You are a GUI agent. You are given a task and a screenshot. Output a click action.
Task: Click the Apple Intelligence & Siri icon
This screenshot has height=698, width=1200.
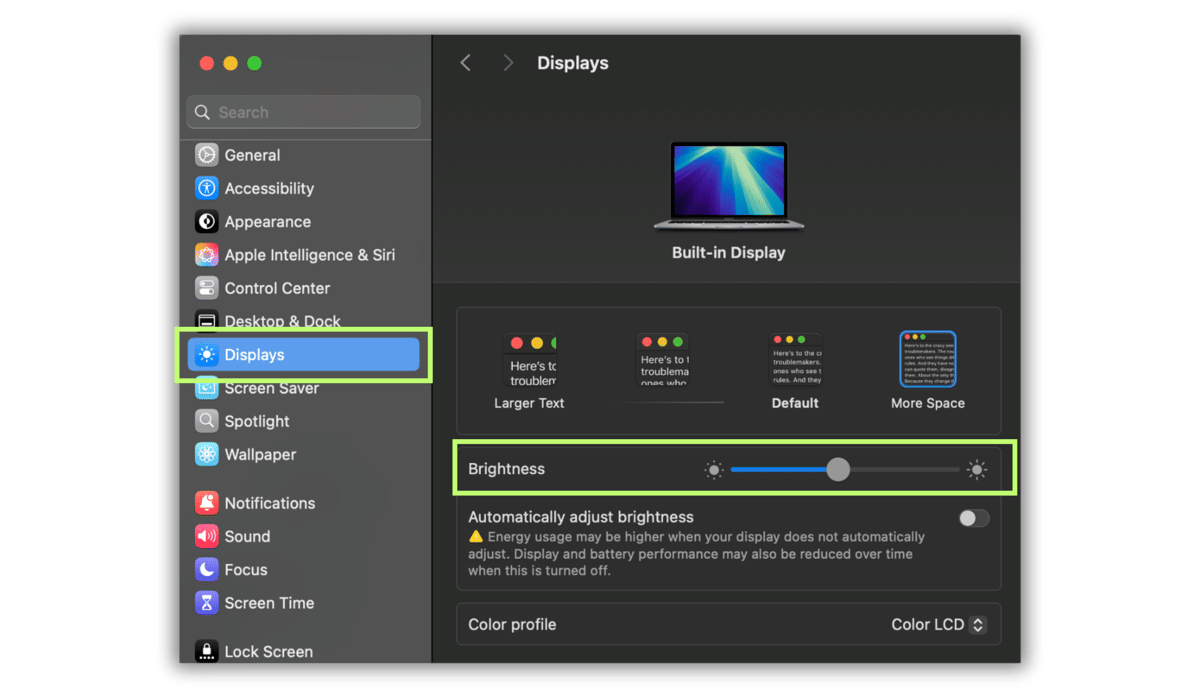(x=206, y=255)
